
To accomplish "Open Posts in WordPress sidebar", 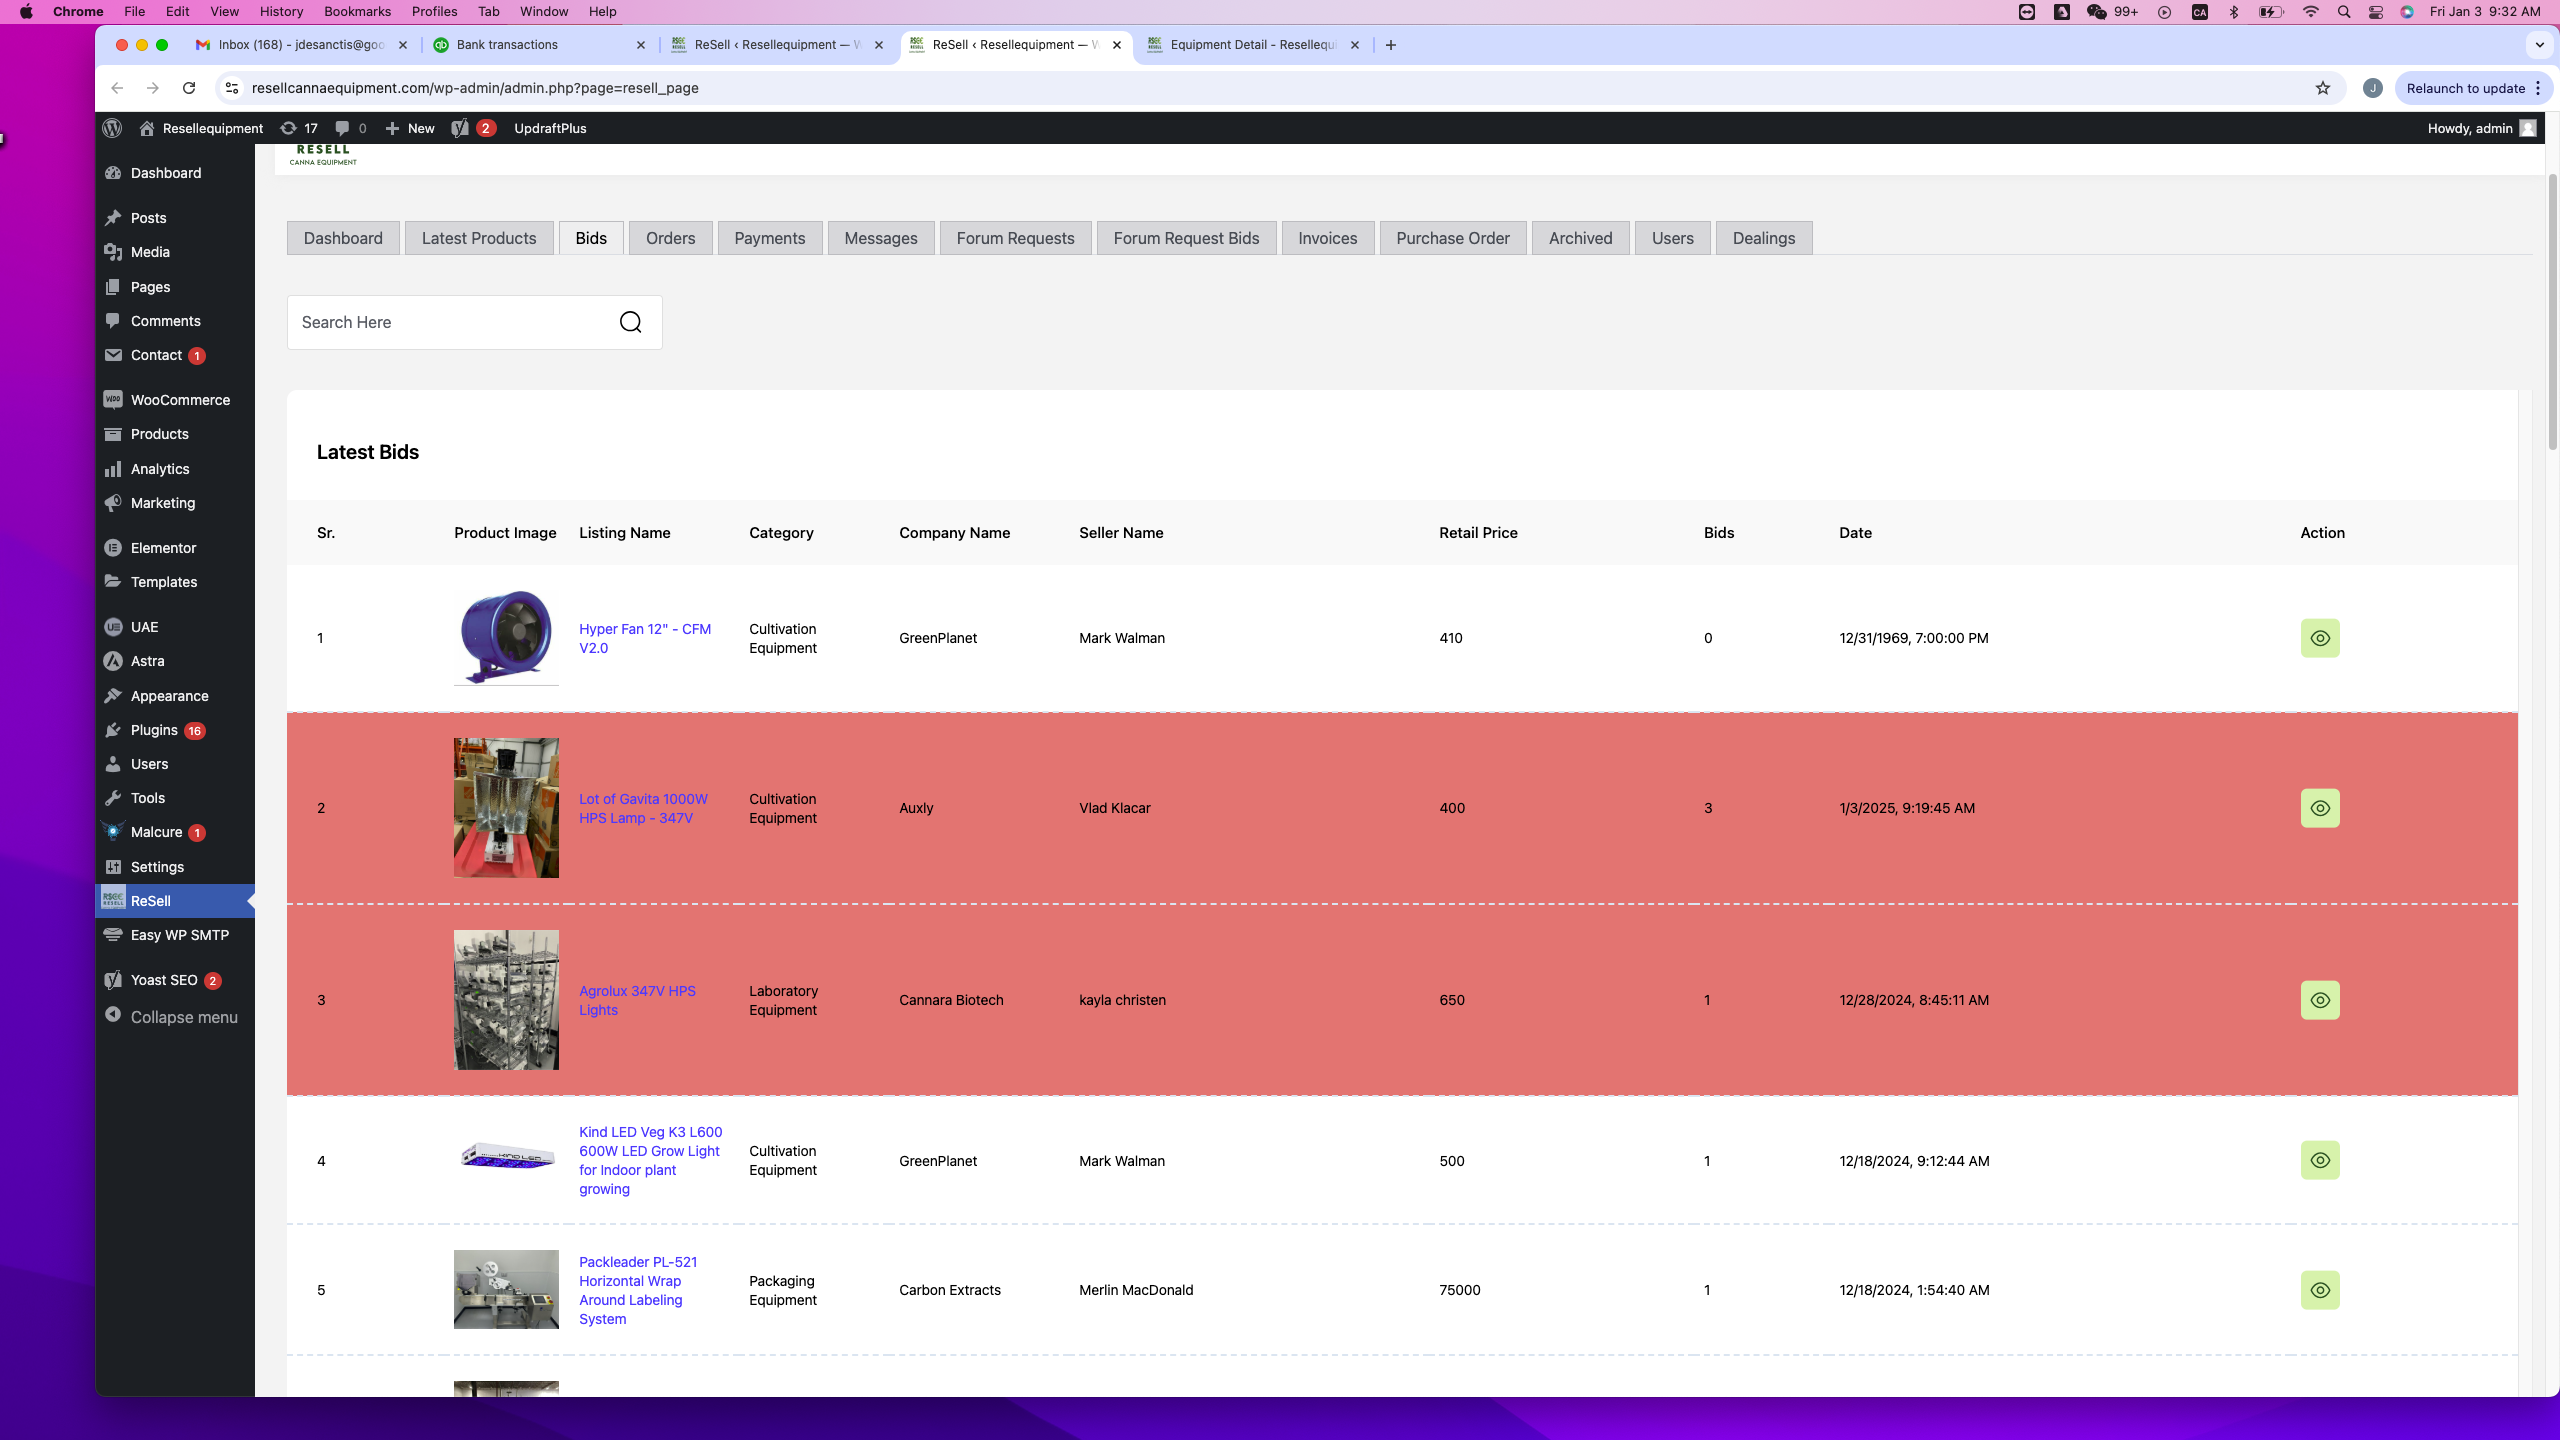I will [175, 218].
